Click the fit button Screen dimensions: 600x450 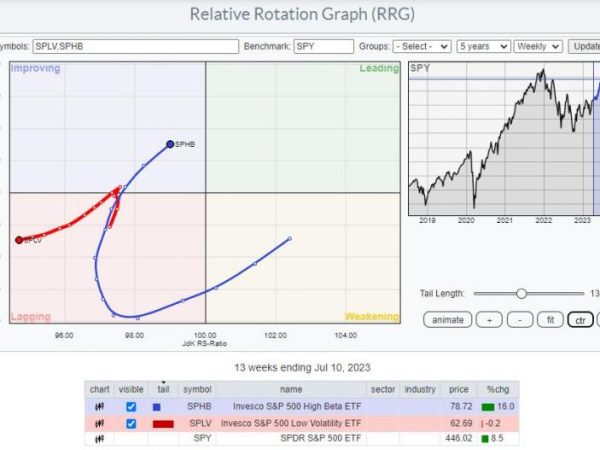[550, 320]
